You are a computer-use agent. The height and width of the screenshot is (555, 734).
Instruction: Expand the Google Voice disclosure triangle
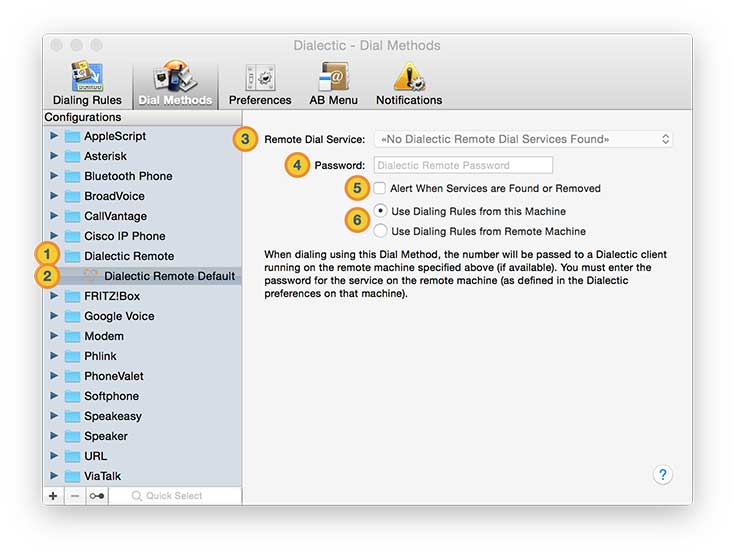[54, 316]
